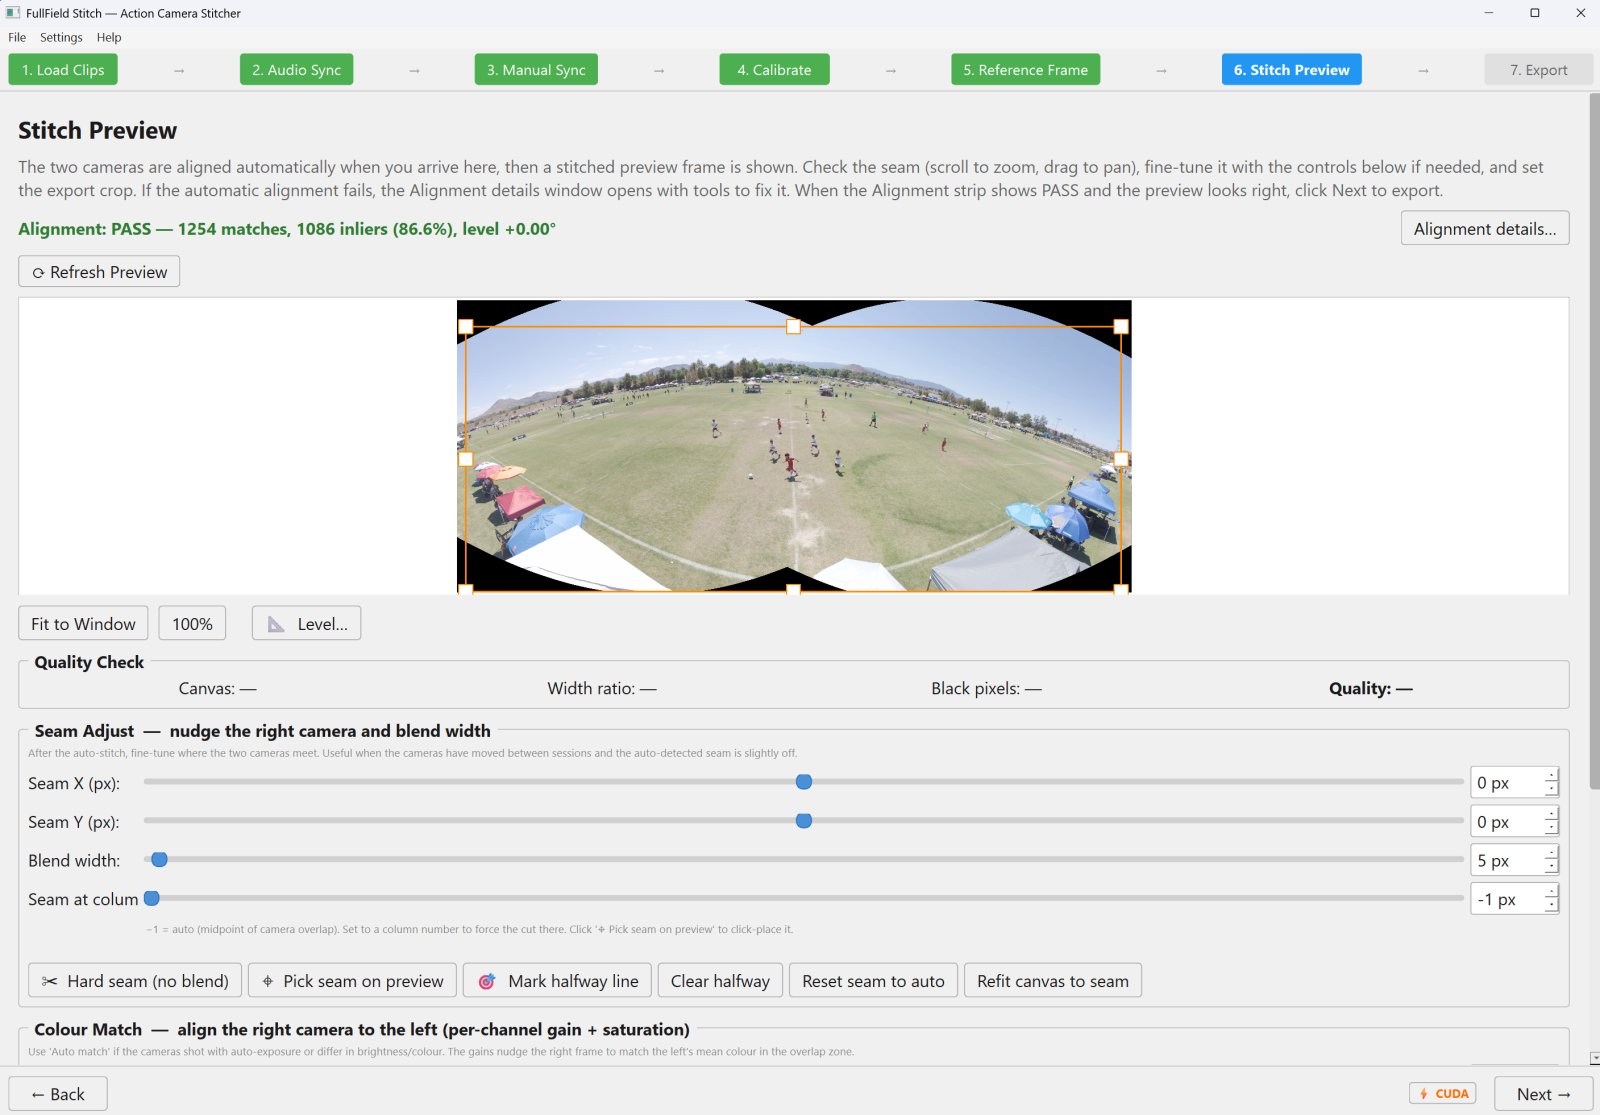Click Refit canvas to seam

[x=1053, y=981]
